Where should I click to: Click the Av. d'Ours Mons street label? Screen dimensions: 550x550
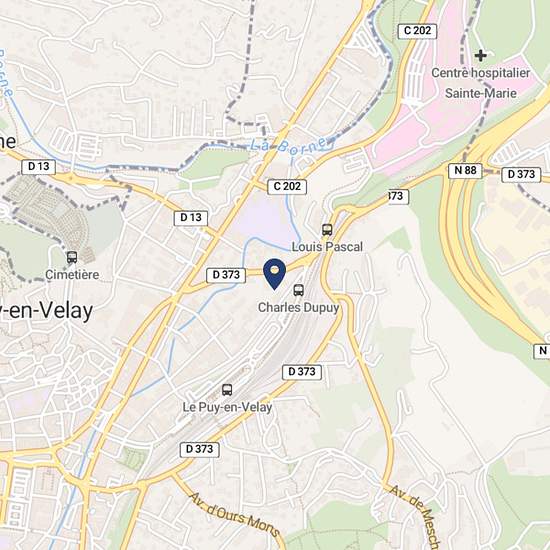pos(235,515)
